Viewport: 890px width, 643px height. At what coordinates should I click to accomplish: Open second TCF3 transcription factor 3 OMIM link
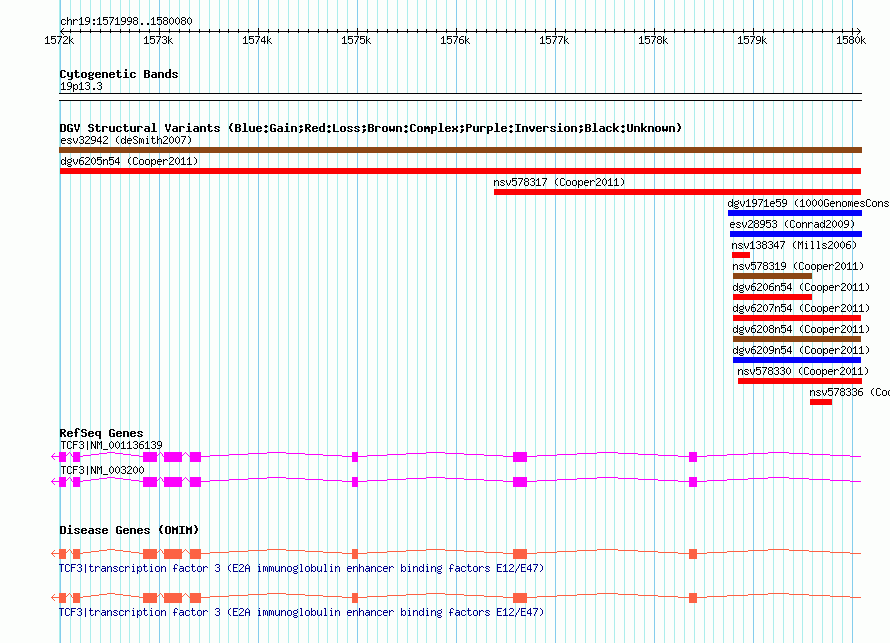click(301, 612)
